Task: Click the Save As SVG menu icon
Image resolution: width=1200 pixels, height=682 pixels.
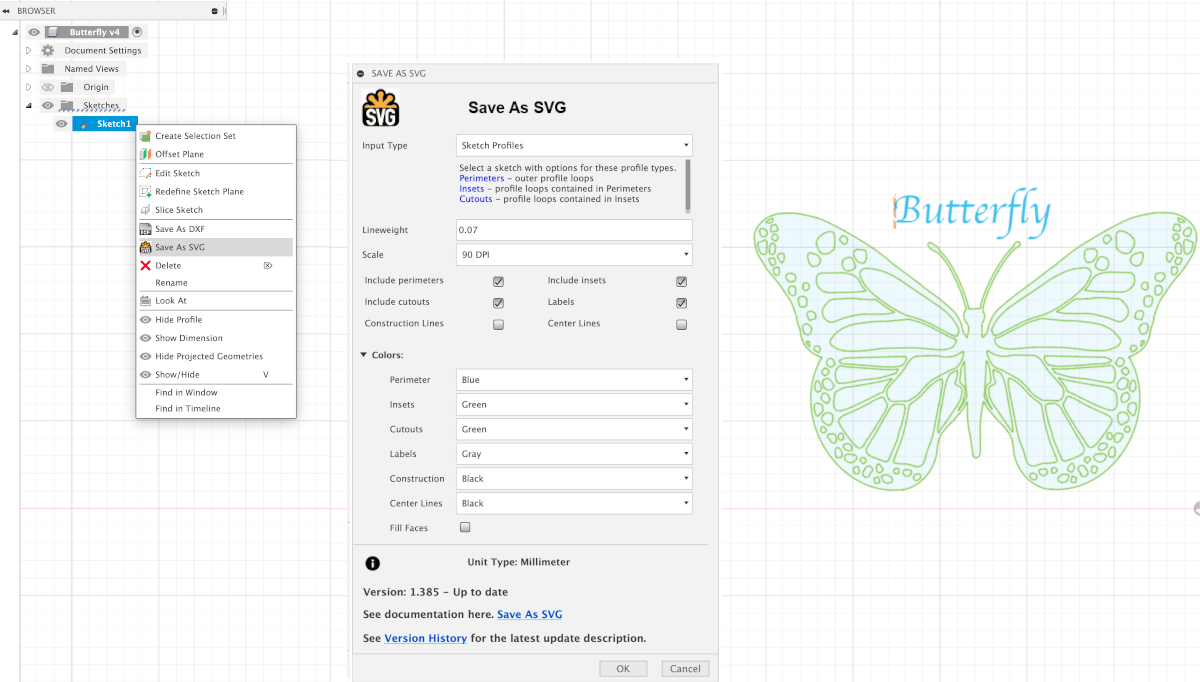Action: (x=146, y=247)
